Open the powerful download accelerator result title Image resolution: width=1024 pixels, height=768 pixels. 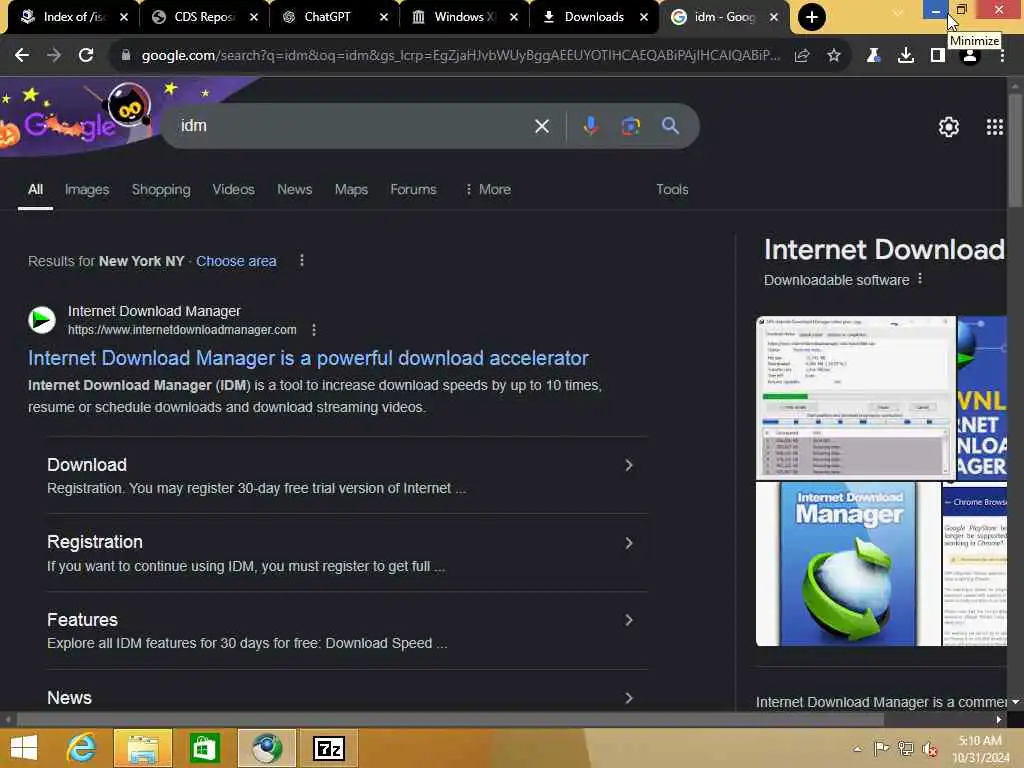(x=308, y=358)
